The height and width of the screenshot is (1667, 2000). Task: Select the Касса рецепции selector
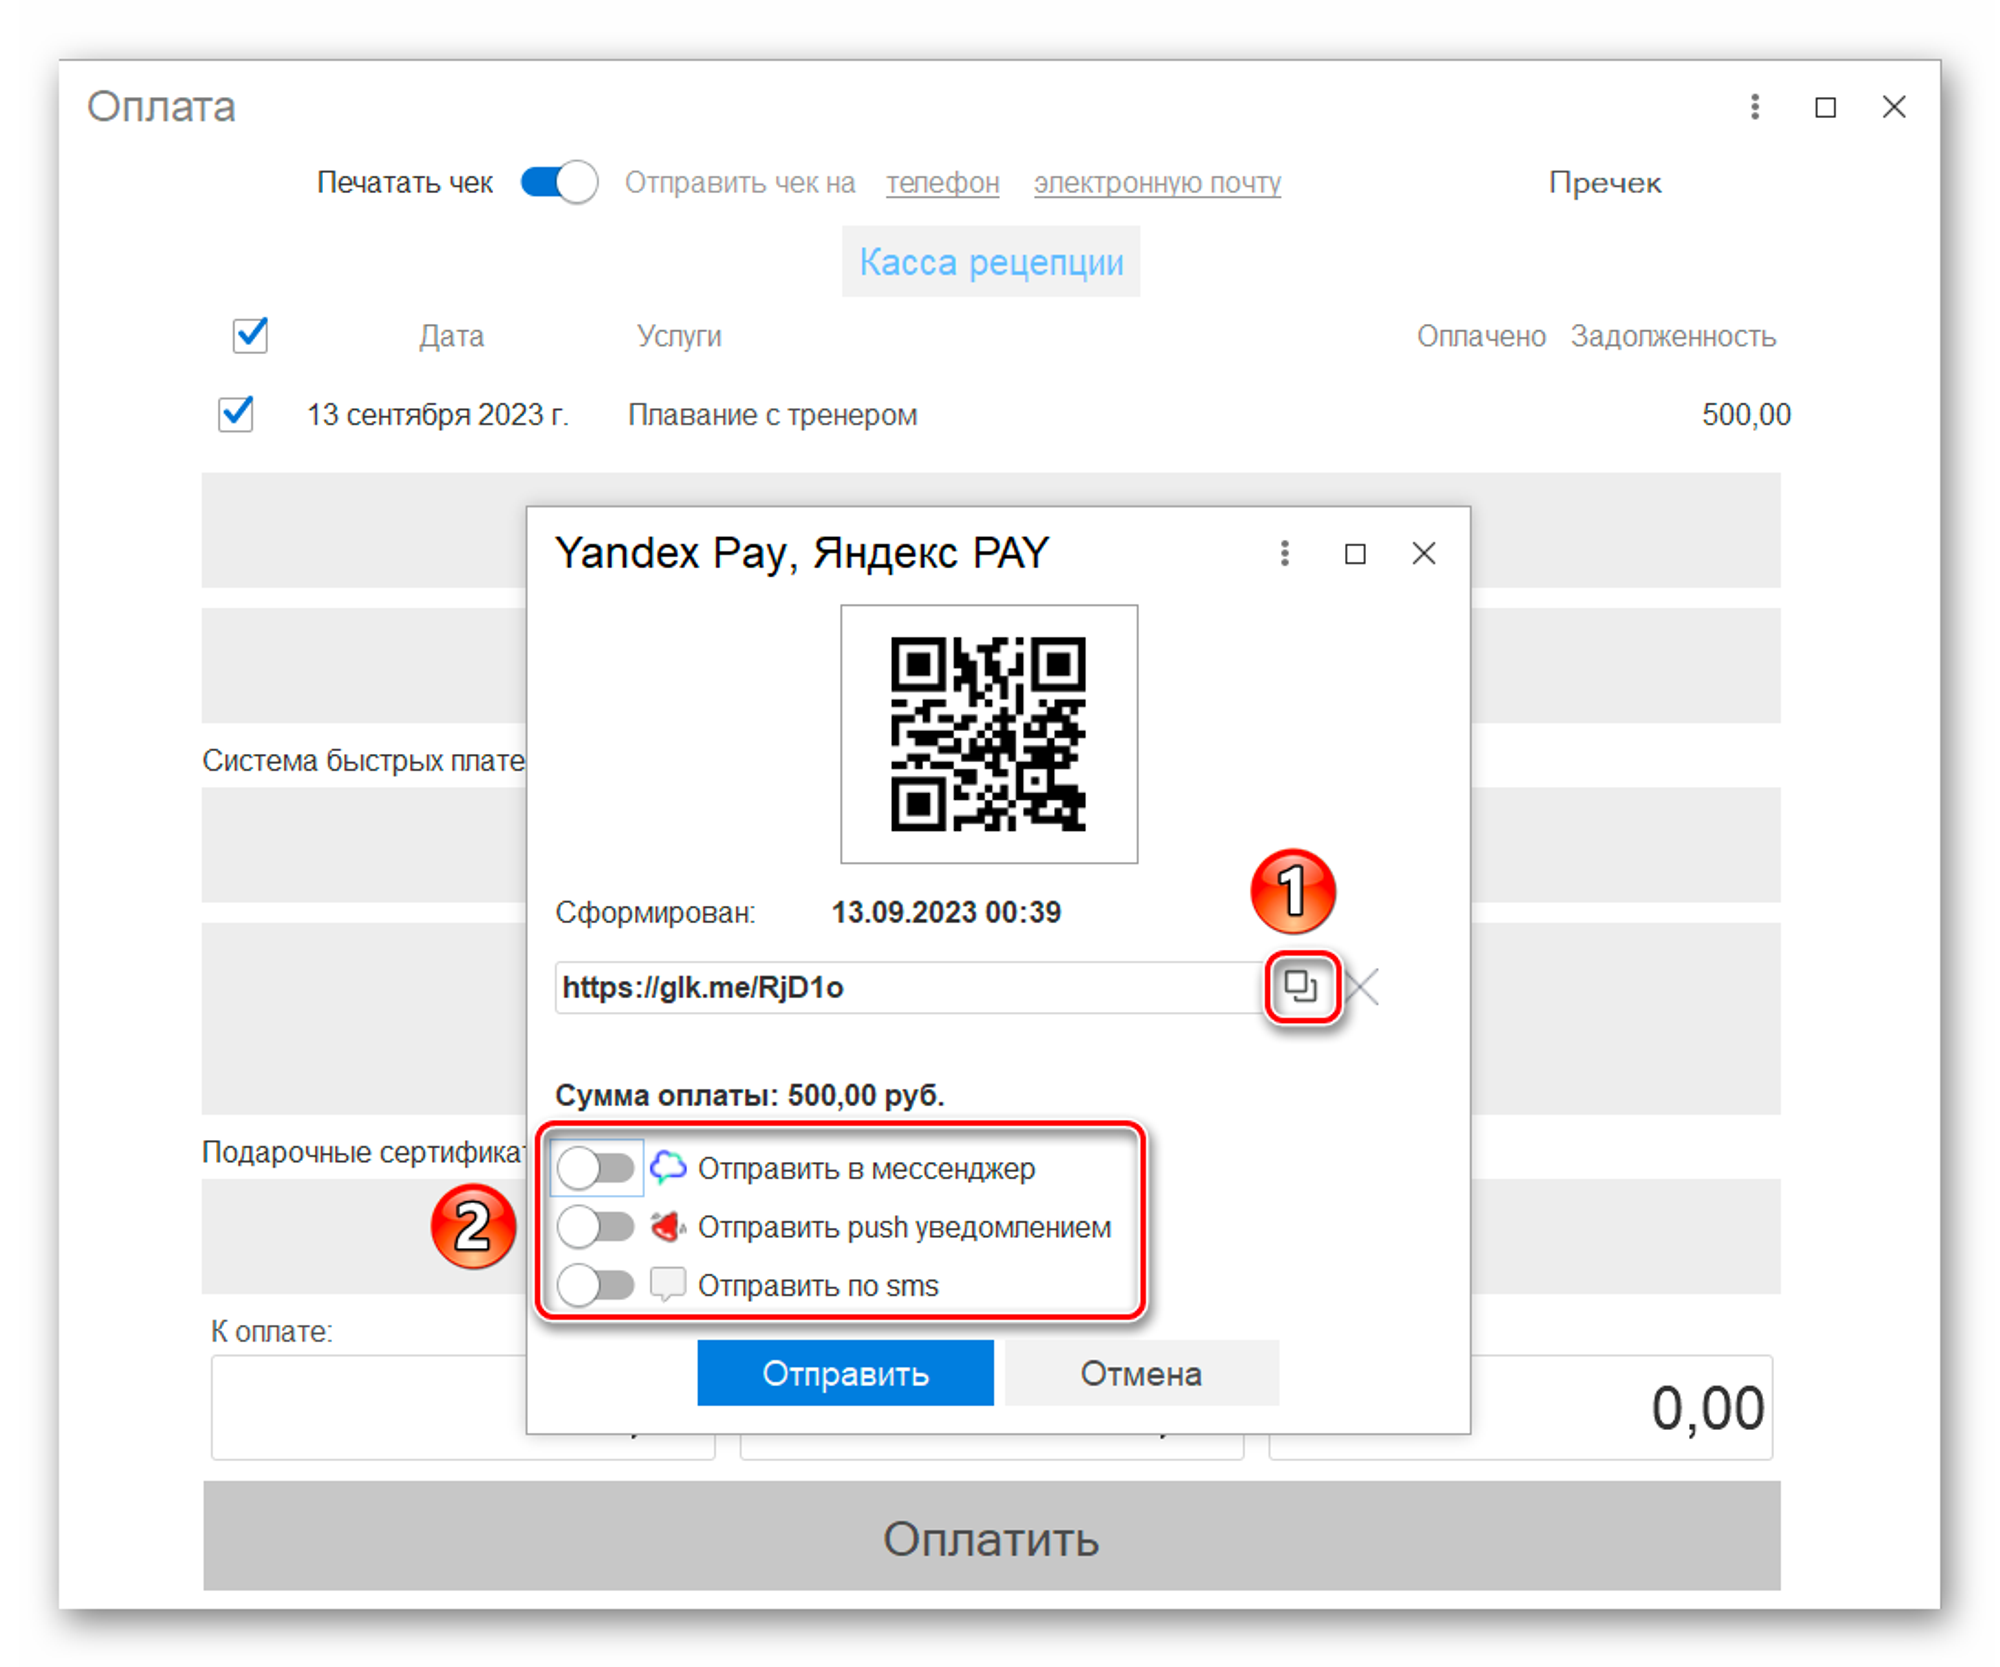(x=991, y=262)
